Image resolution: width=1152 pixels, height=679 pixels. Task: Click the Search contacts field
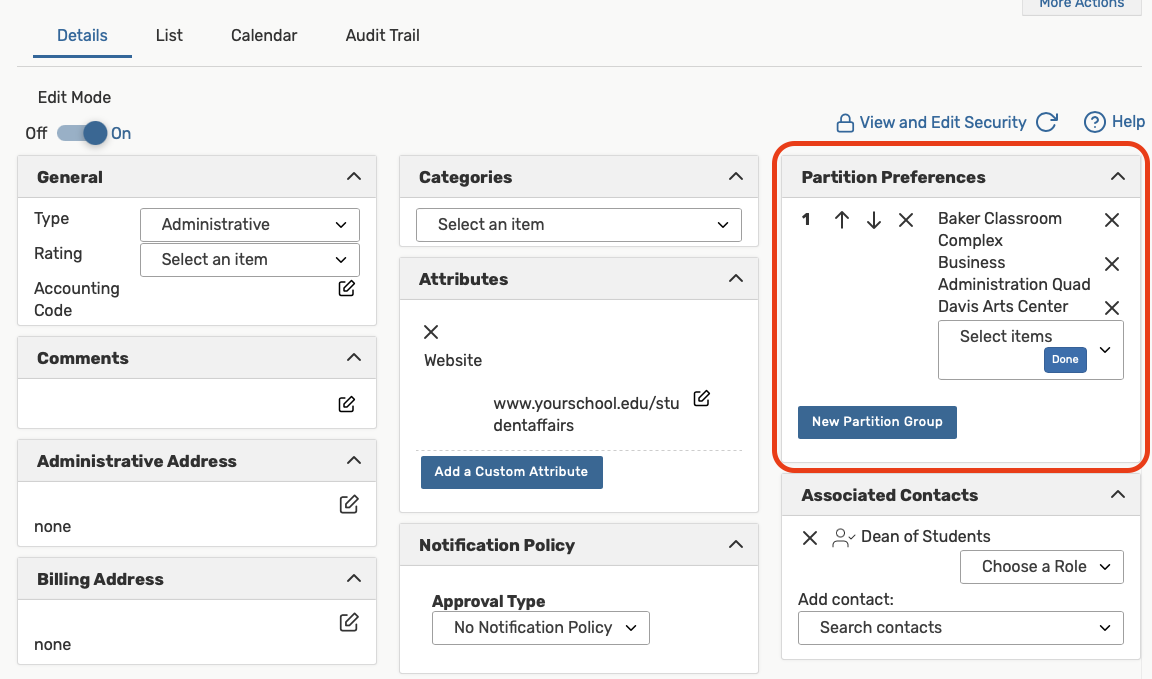(960, 628)
